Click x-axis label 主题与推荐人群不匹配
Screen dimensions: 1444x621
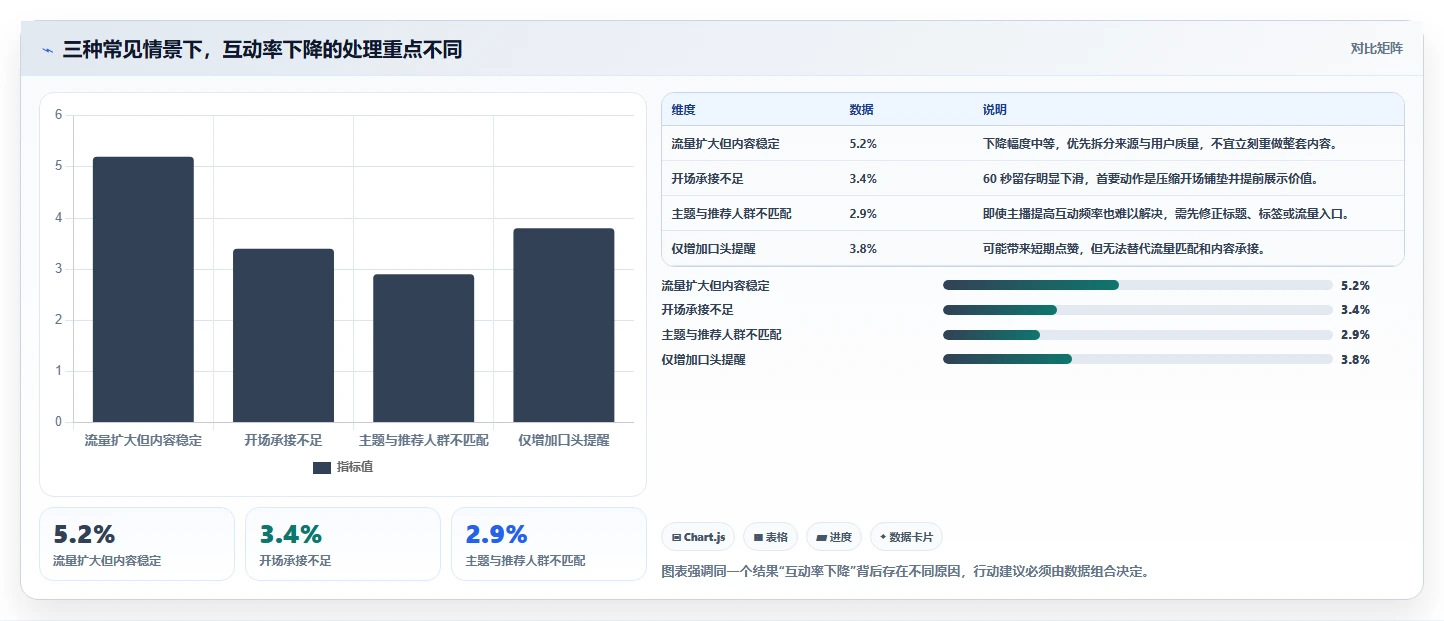(x=424, y=440)
